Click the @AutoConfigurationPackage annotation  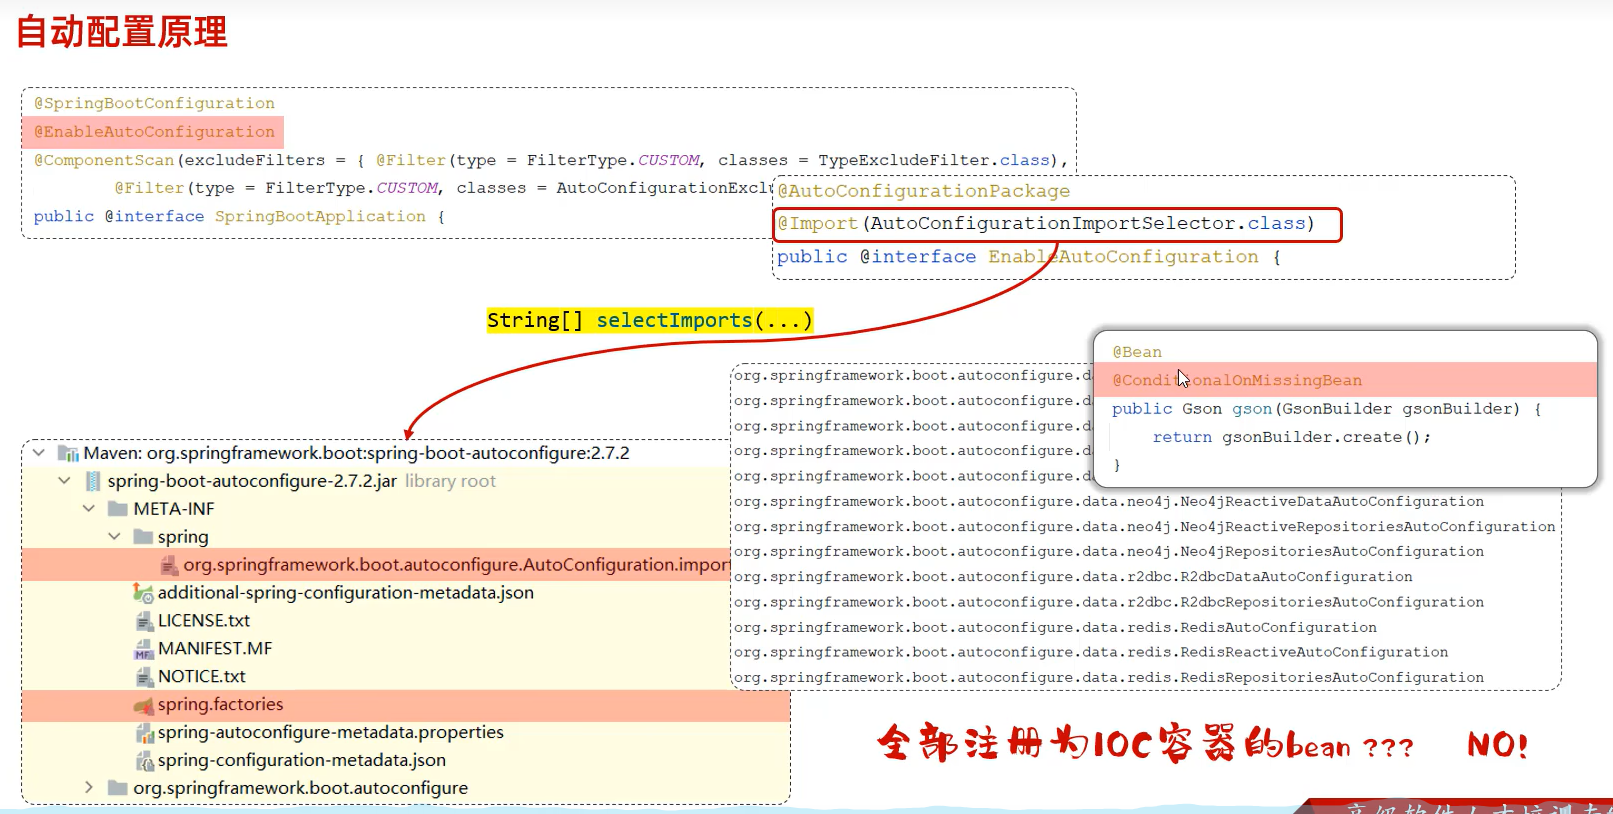tap(924, 191)
